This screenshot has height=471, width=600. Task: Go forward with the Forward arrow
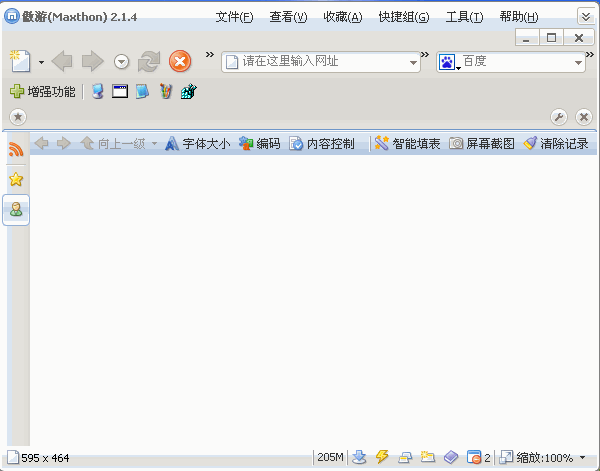(x=93, y=61)
